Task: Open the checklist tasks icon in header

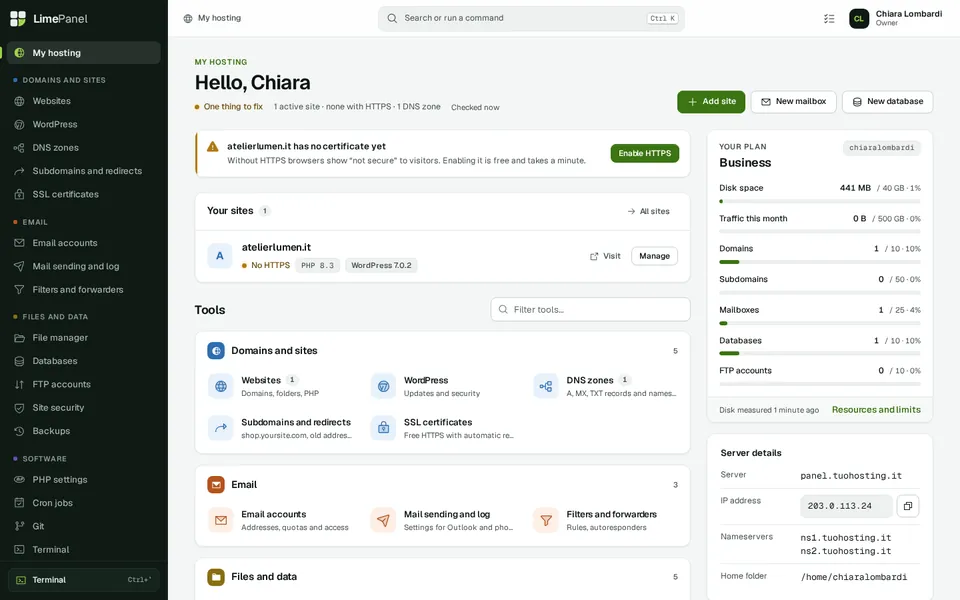Action: pyautogui.click(x=829, y=19)
